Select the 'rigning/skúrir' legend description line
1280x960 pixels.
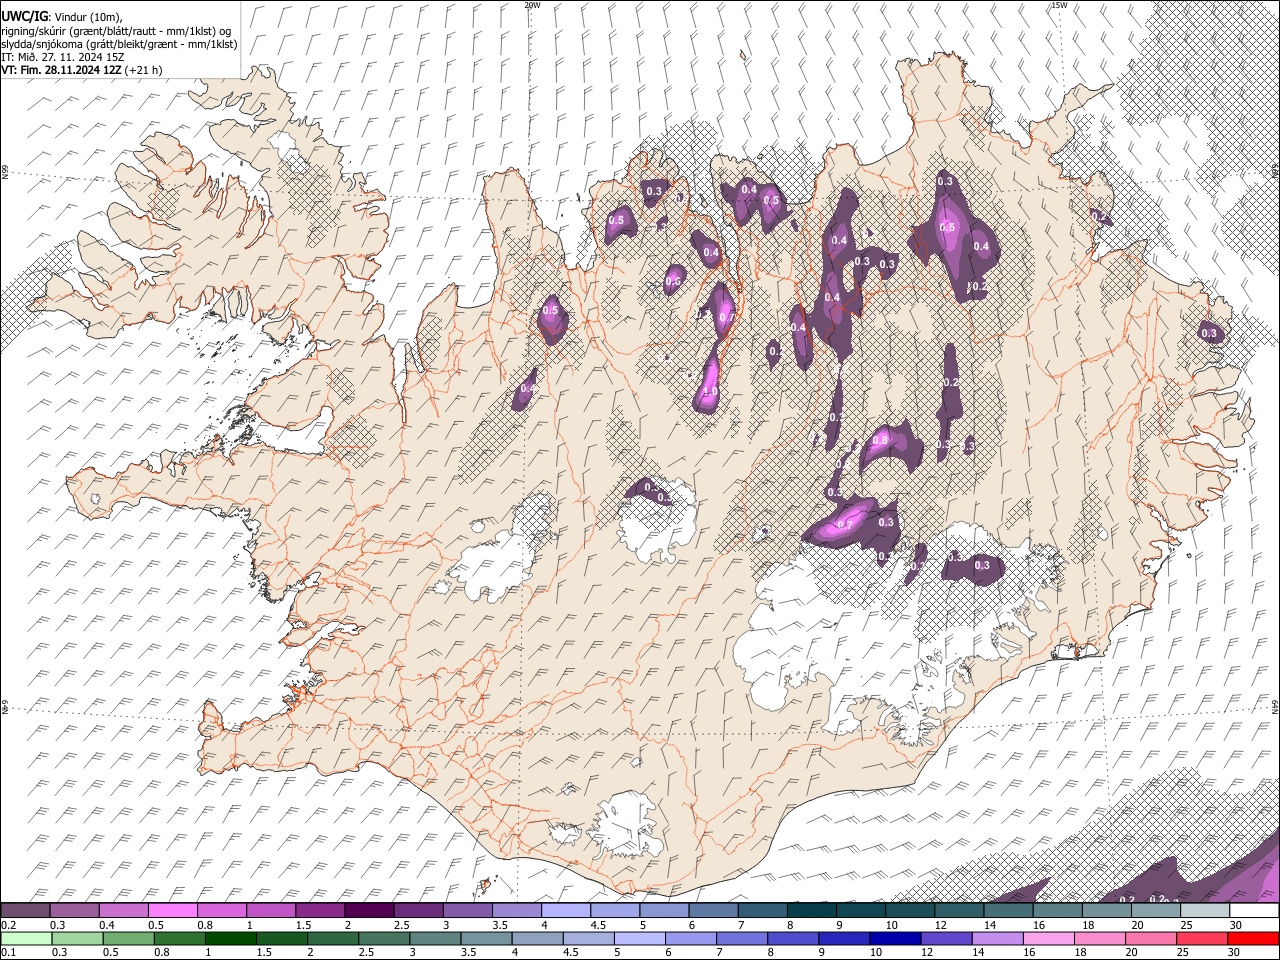pyautogui.click(x=116, y=30)
